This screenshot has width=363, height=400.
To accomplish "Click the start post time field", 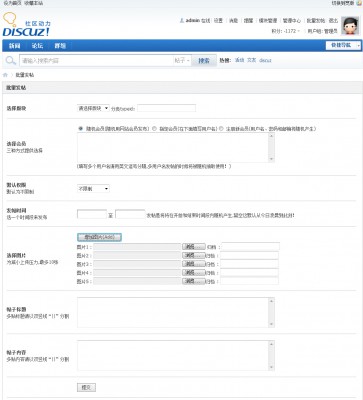I will 92,214.
